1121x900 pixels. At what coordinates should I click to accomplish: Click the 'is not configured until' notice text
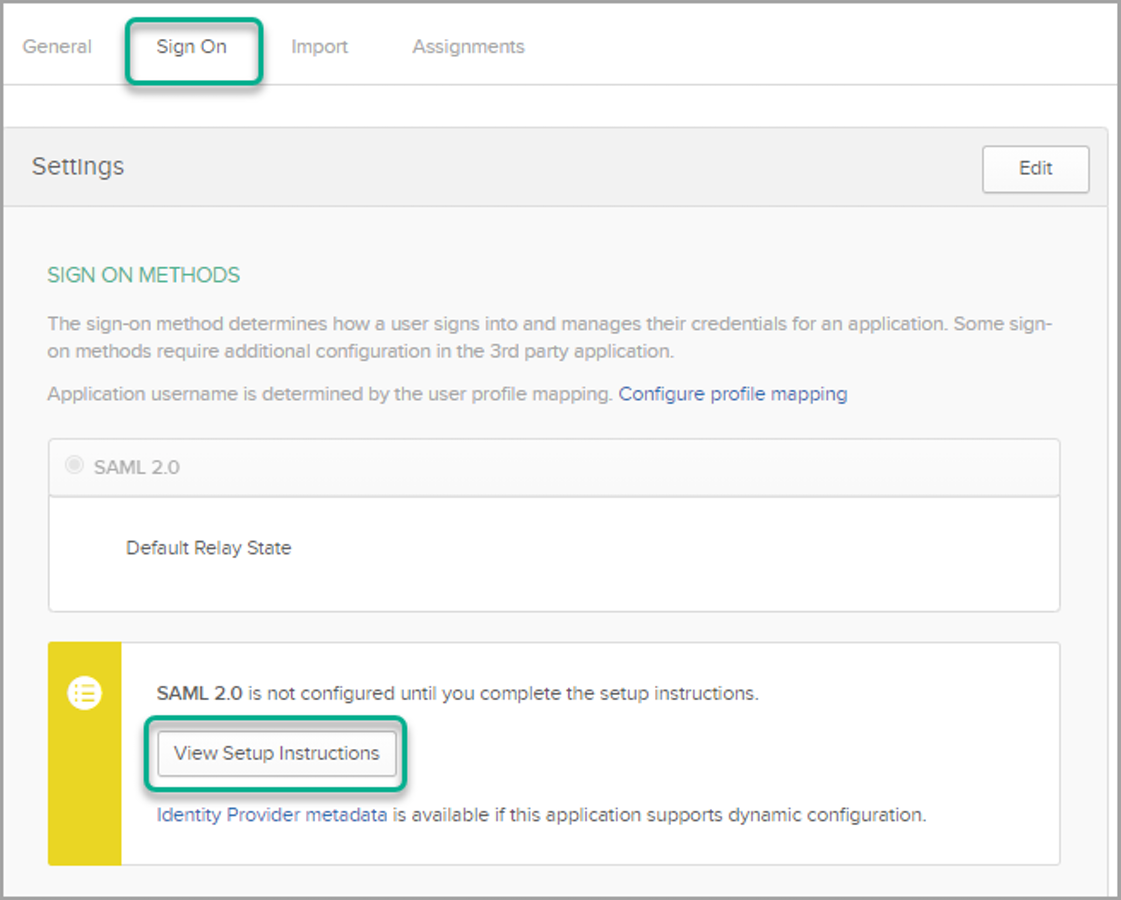coord(502,693)
